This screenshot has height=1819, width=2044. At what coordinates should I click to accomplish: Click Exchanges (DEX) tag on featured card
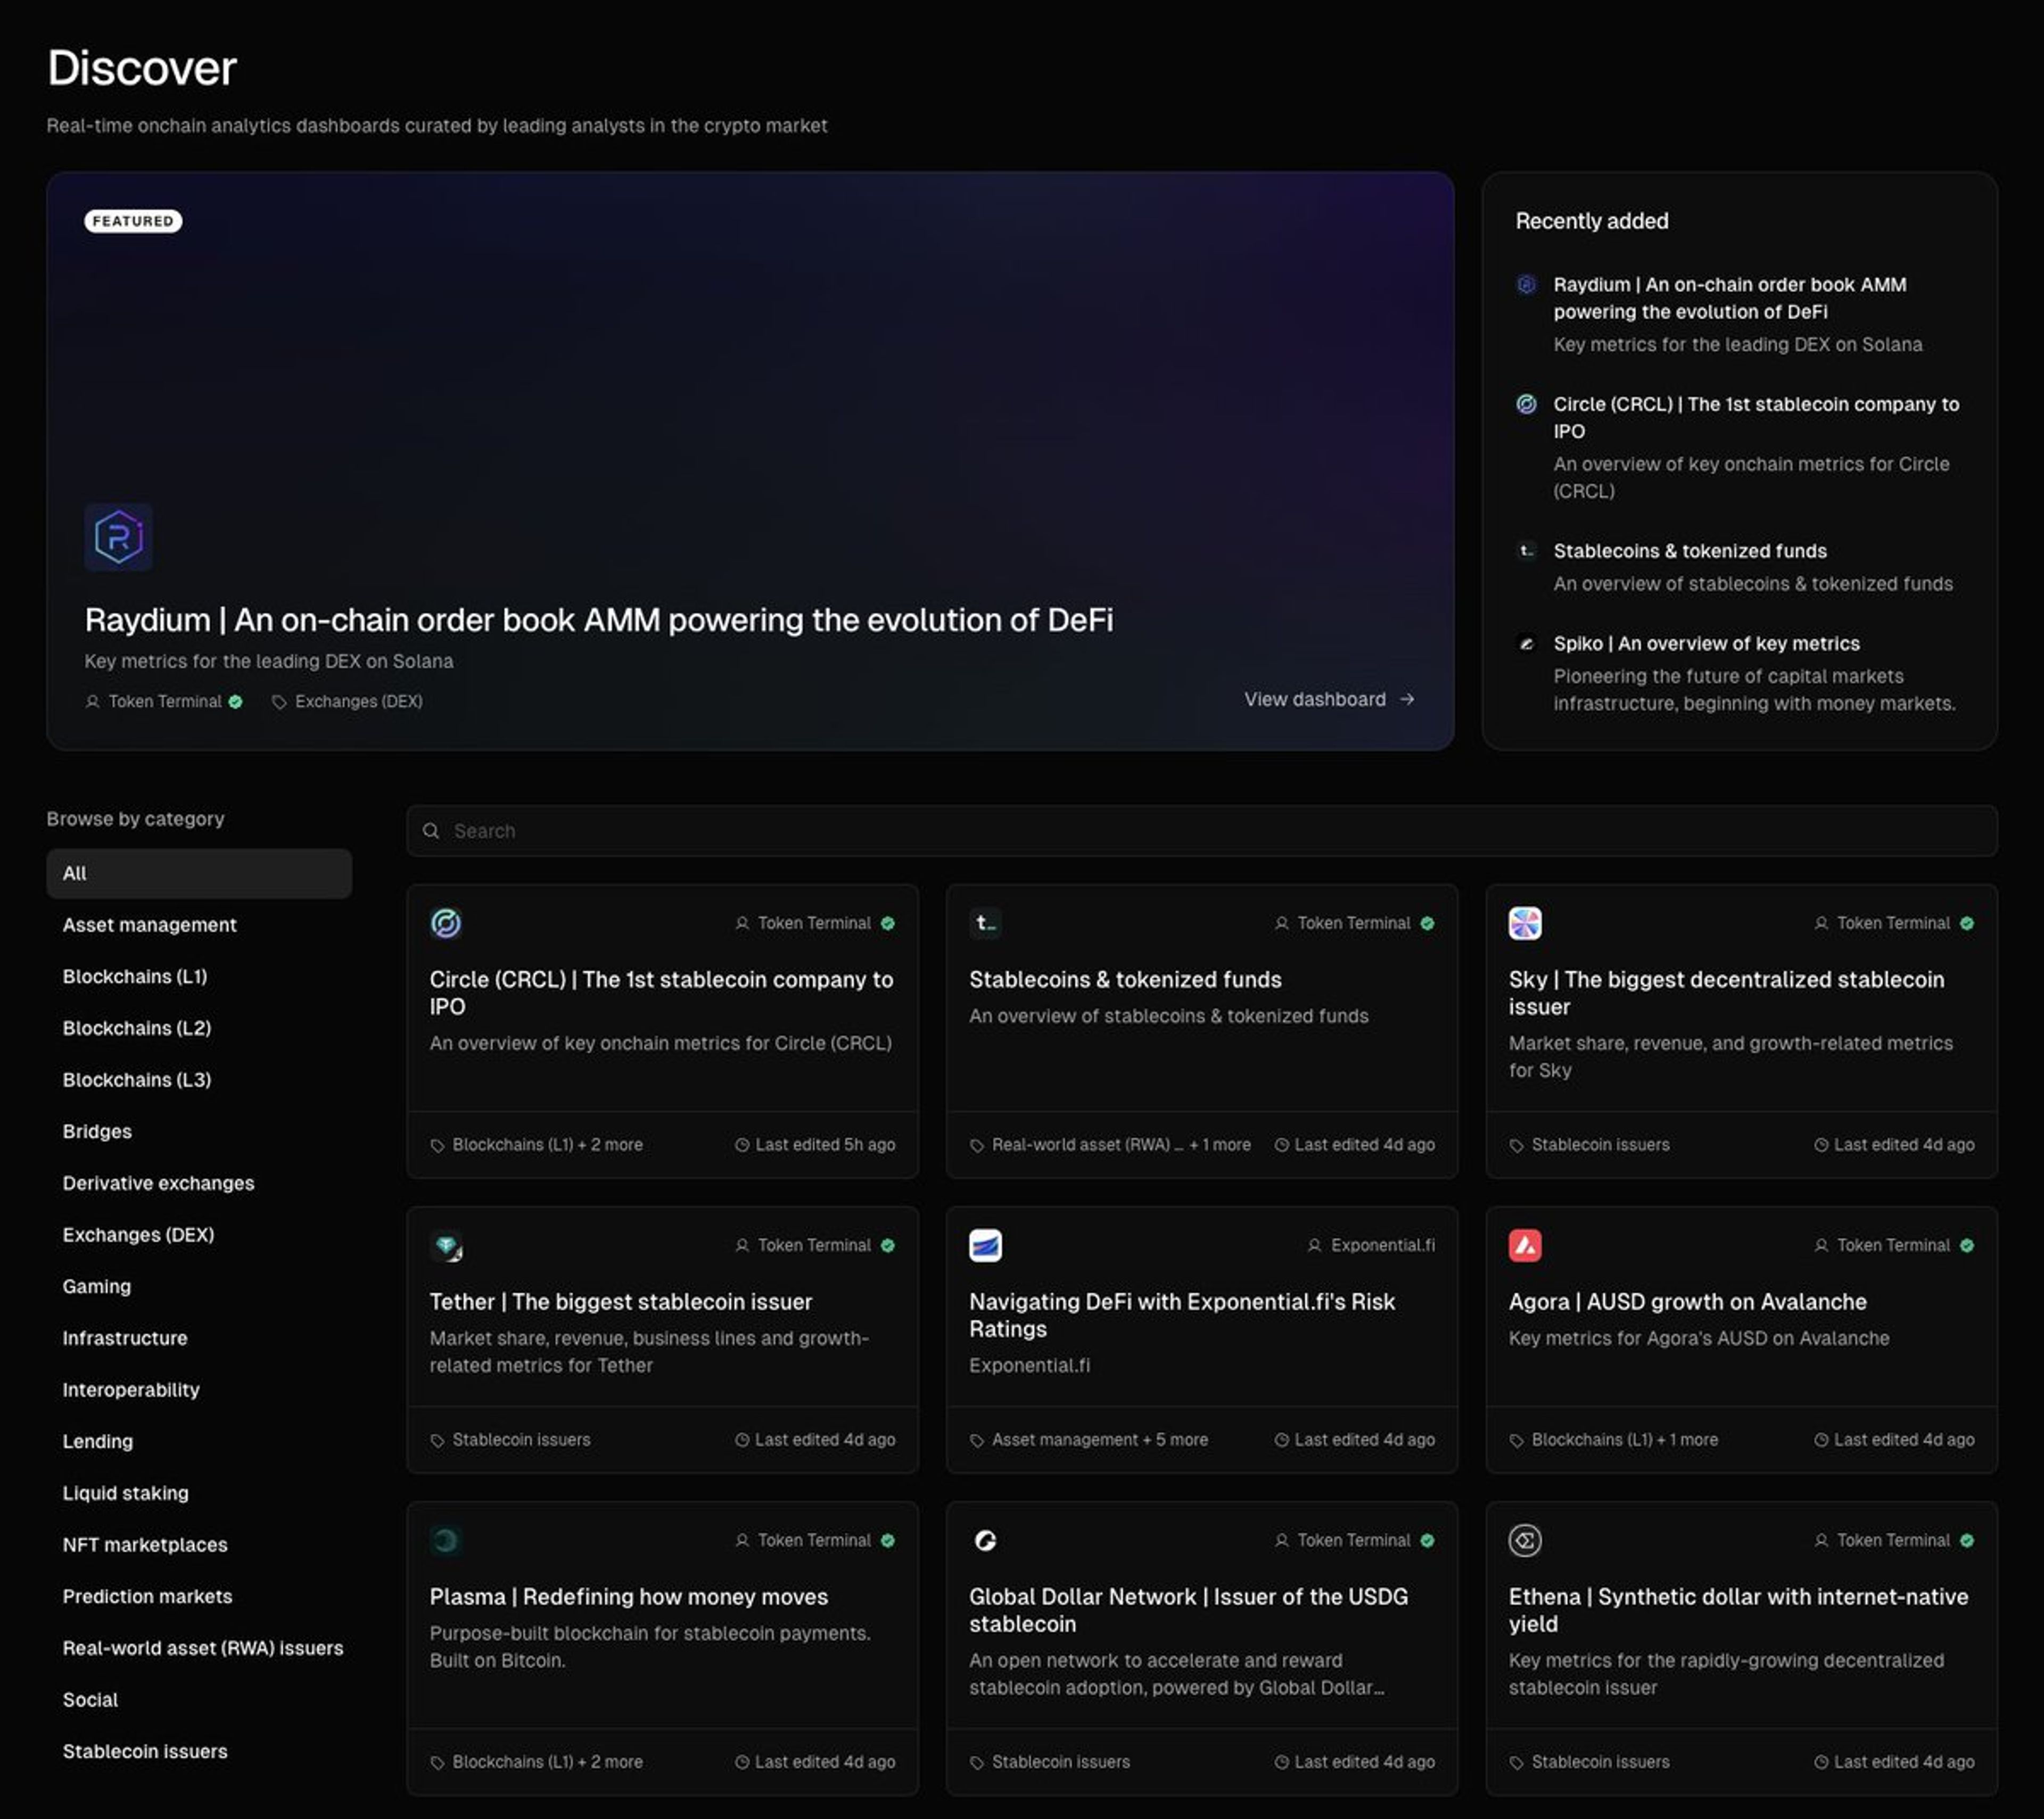[x=358, y=702]
